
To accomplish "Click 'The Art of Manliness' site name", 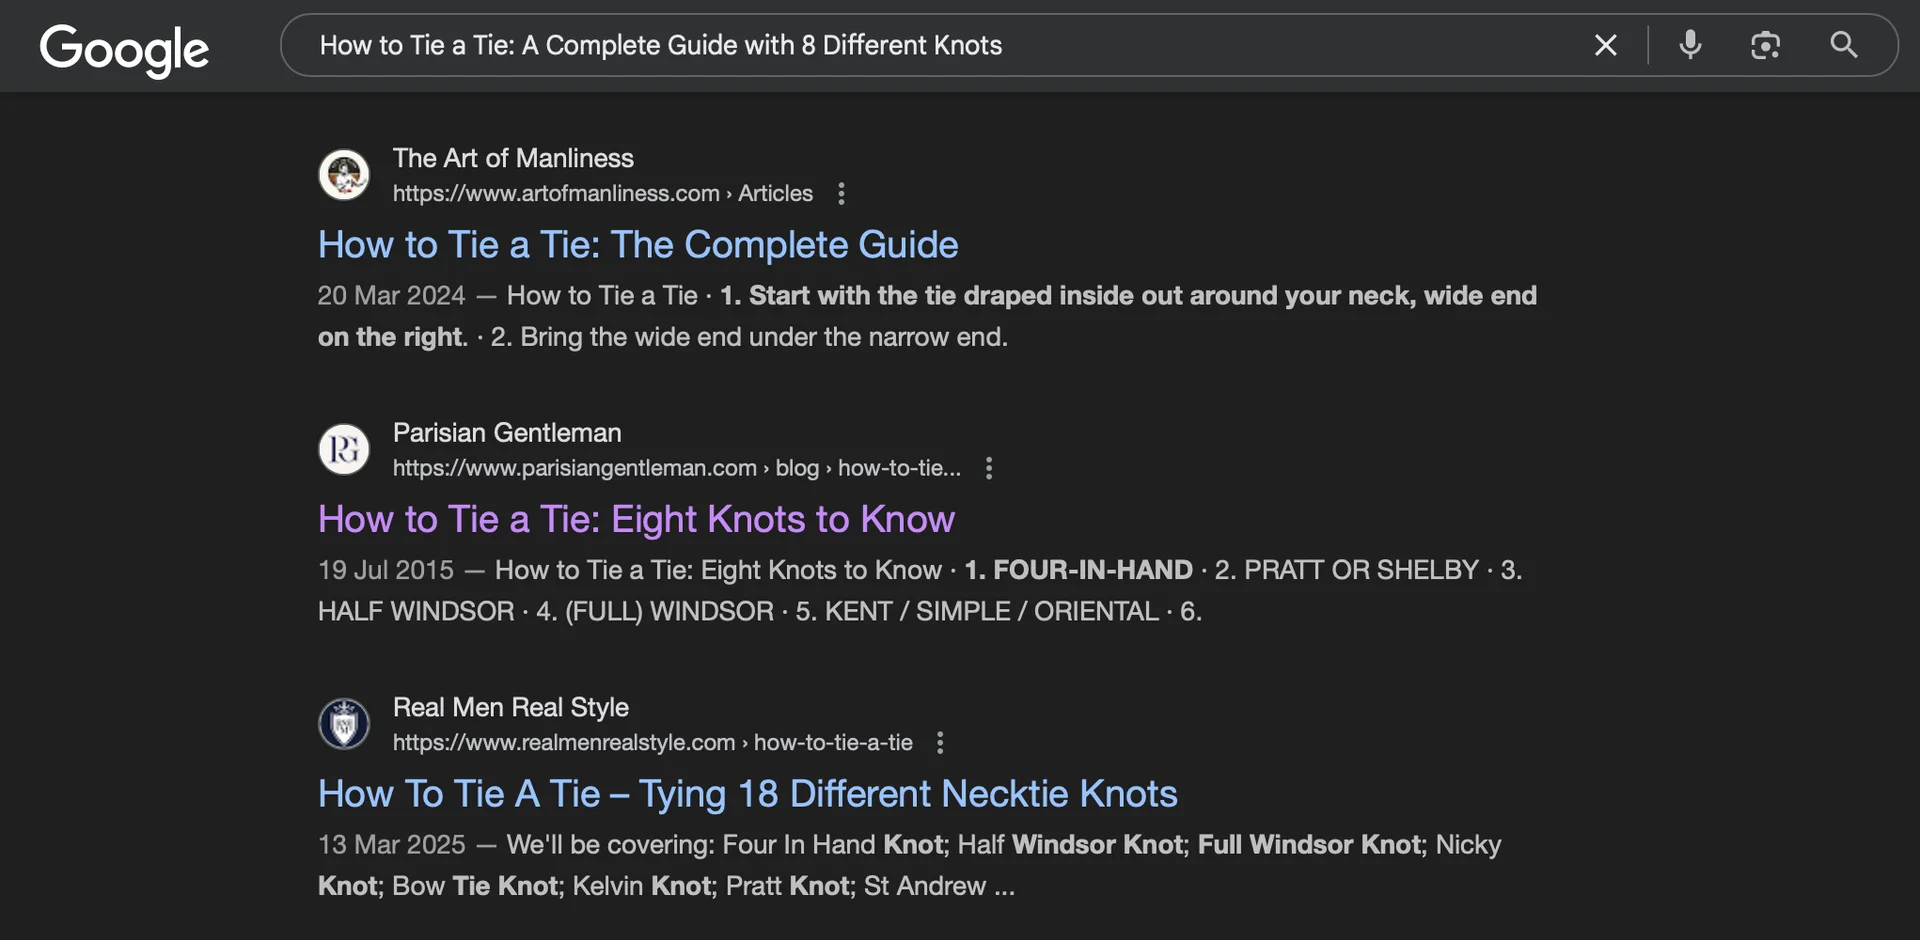I will [x=513, y=157].
